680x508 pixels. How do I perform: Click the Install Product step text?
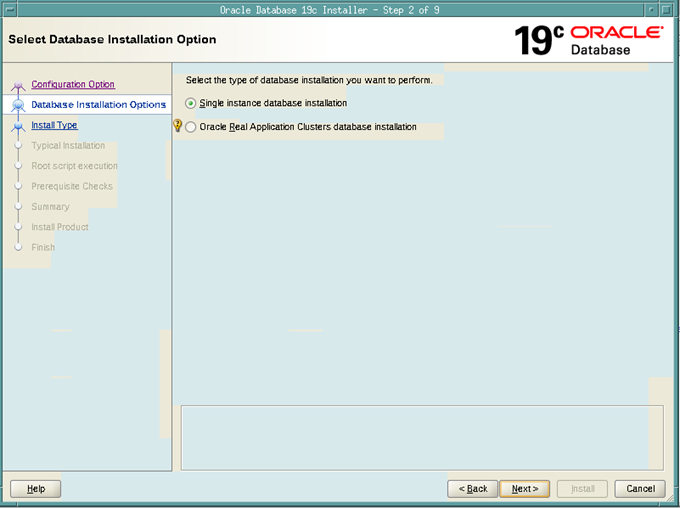60,227
